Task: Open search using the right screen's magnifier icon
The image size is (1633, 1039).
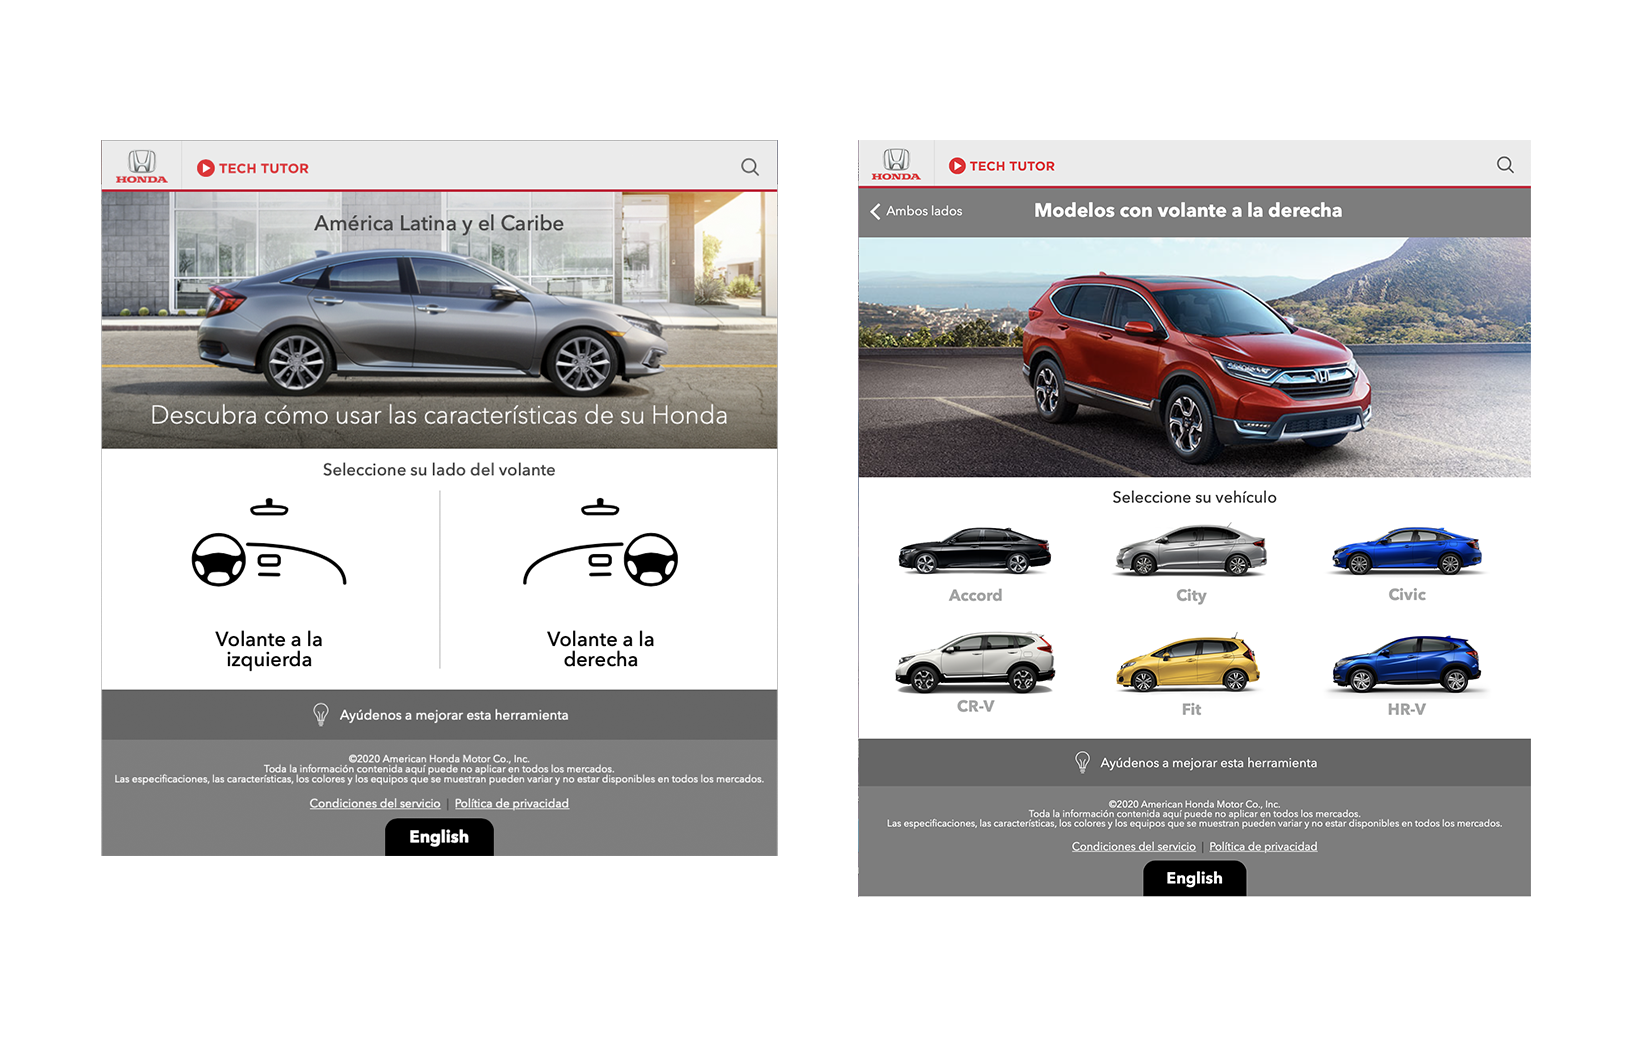Action: click(1505, 165)
